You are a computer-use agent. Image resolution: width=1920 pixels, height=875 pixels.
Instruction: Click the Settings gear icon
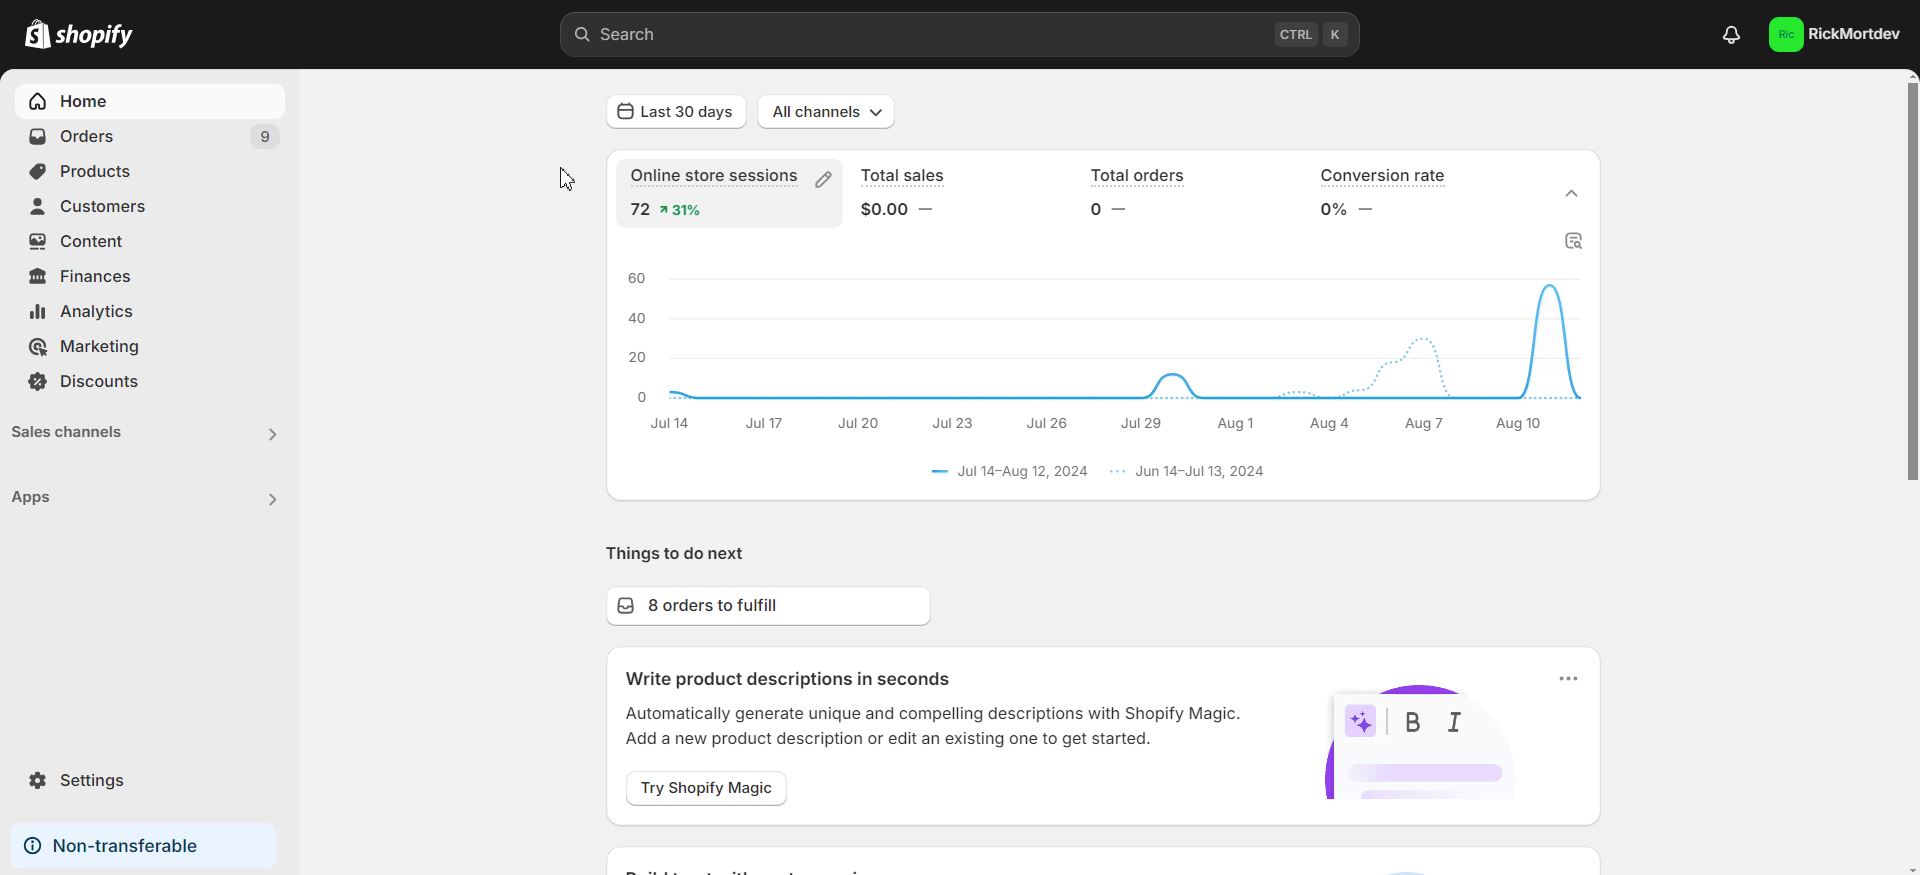pyautogui.click(x=38, y=780)
